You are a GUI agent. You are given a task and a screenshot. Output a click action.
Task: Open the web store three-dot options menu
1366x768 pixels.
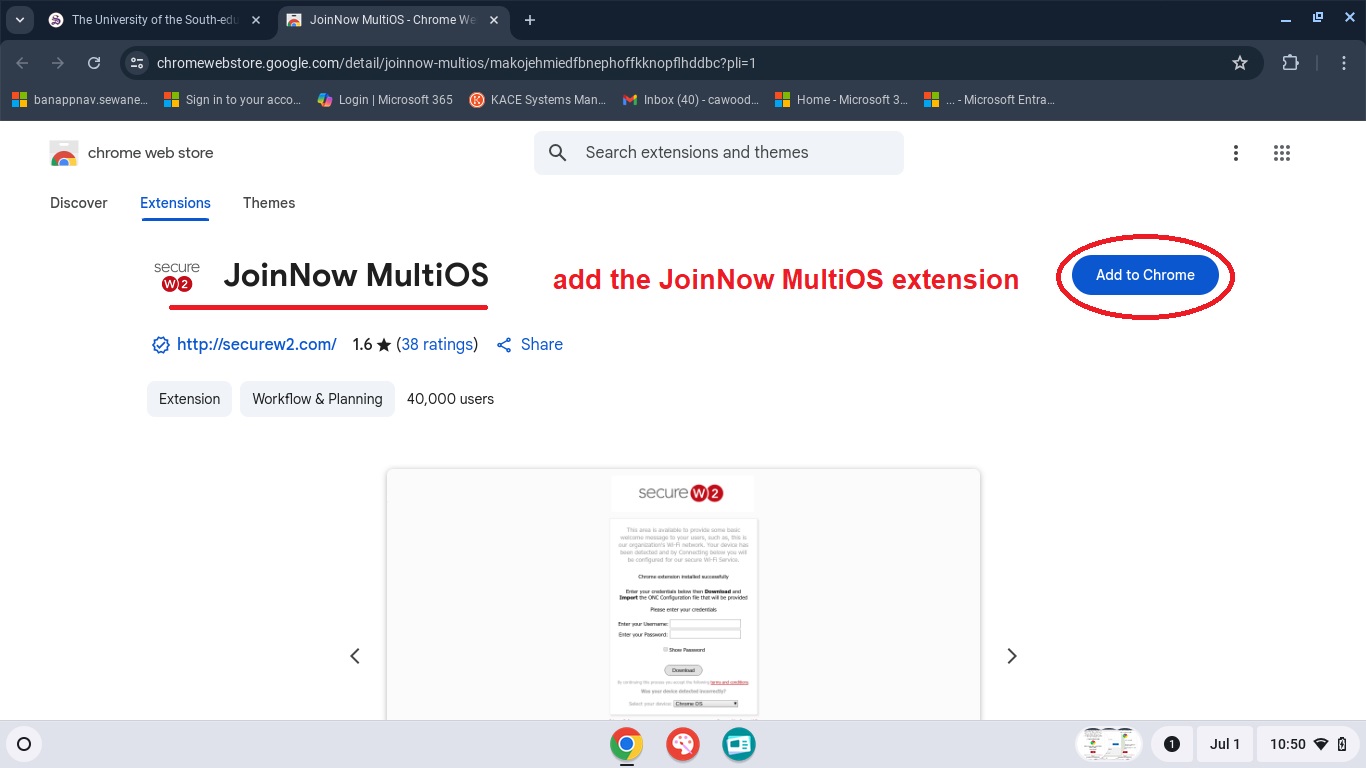(1236, 153)
